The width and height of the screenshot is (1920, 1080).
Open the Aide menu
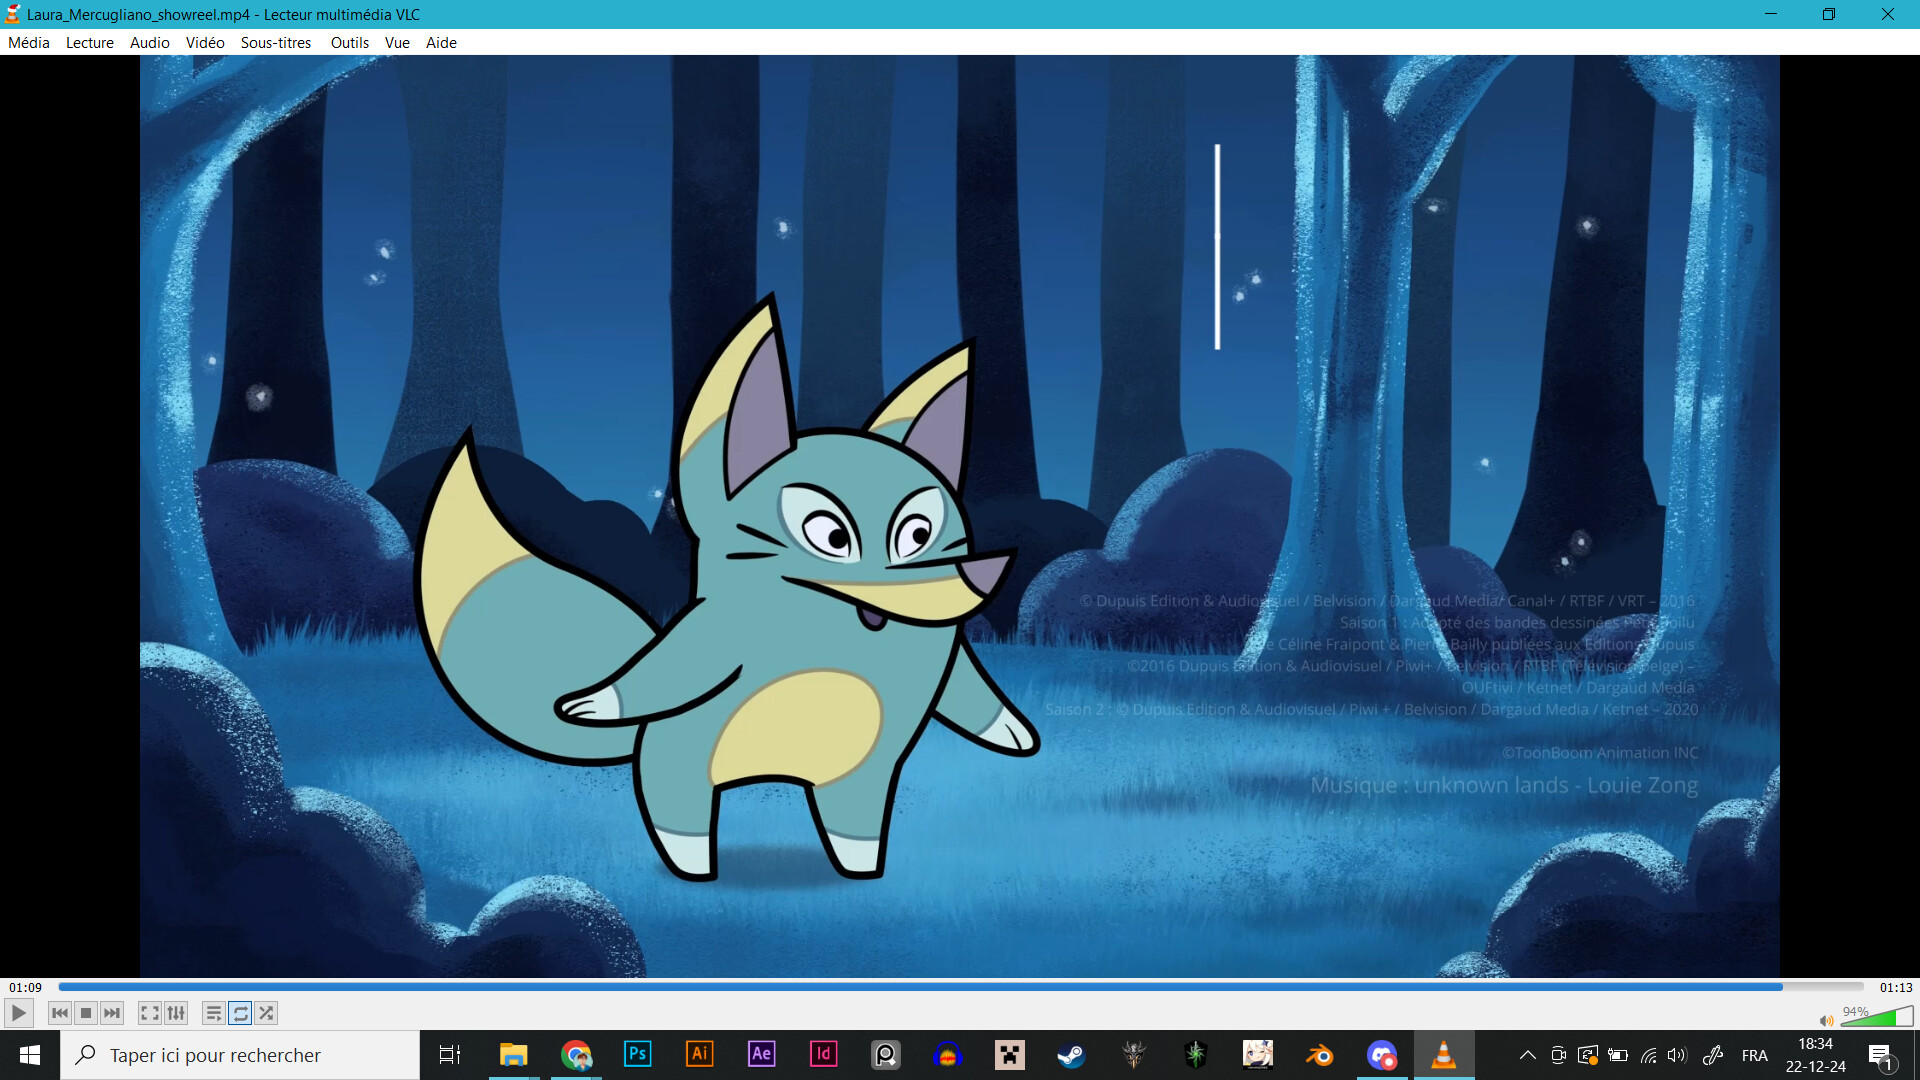click(x=441, y=42)
